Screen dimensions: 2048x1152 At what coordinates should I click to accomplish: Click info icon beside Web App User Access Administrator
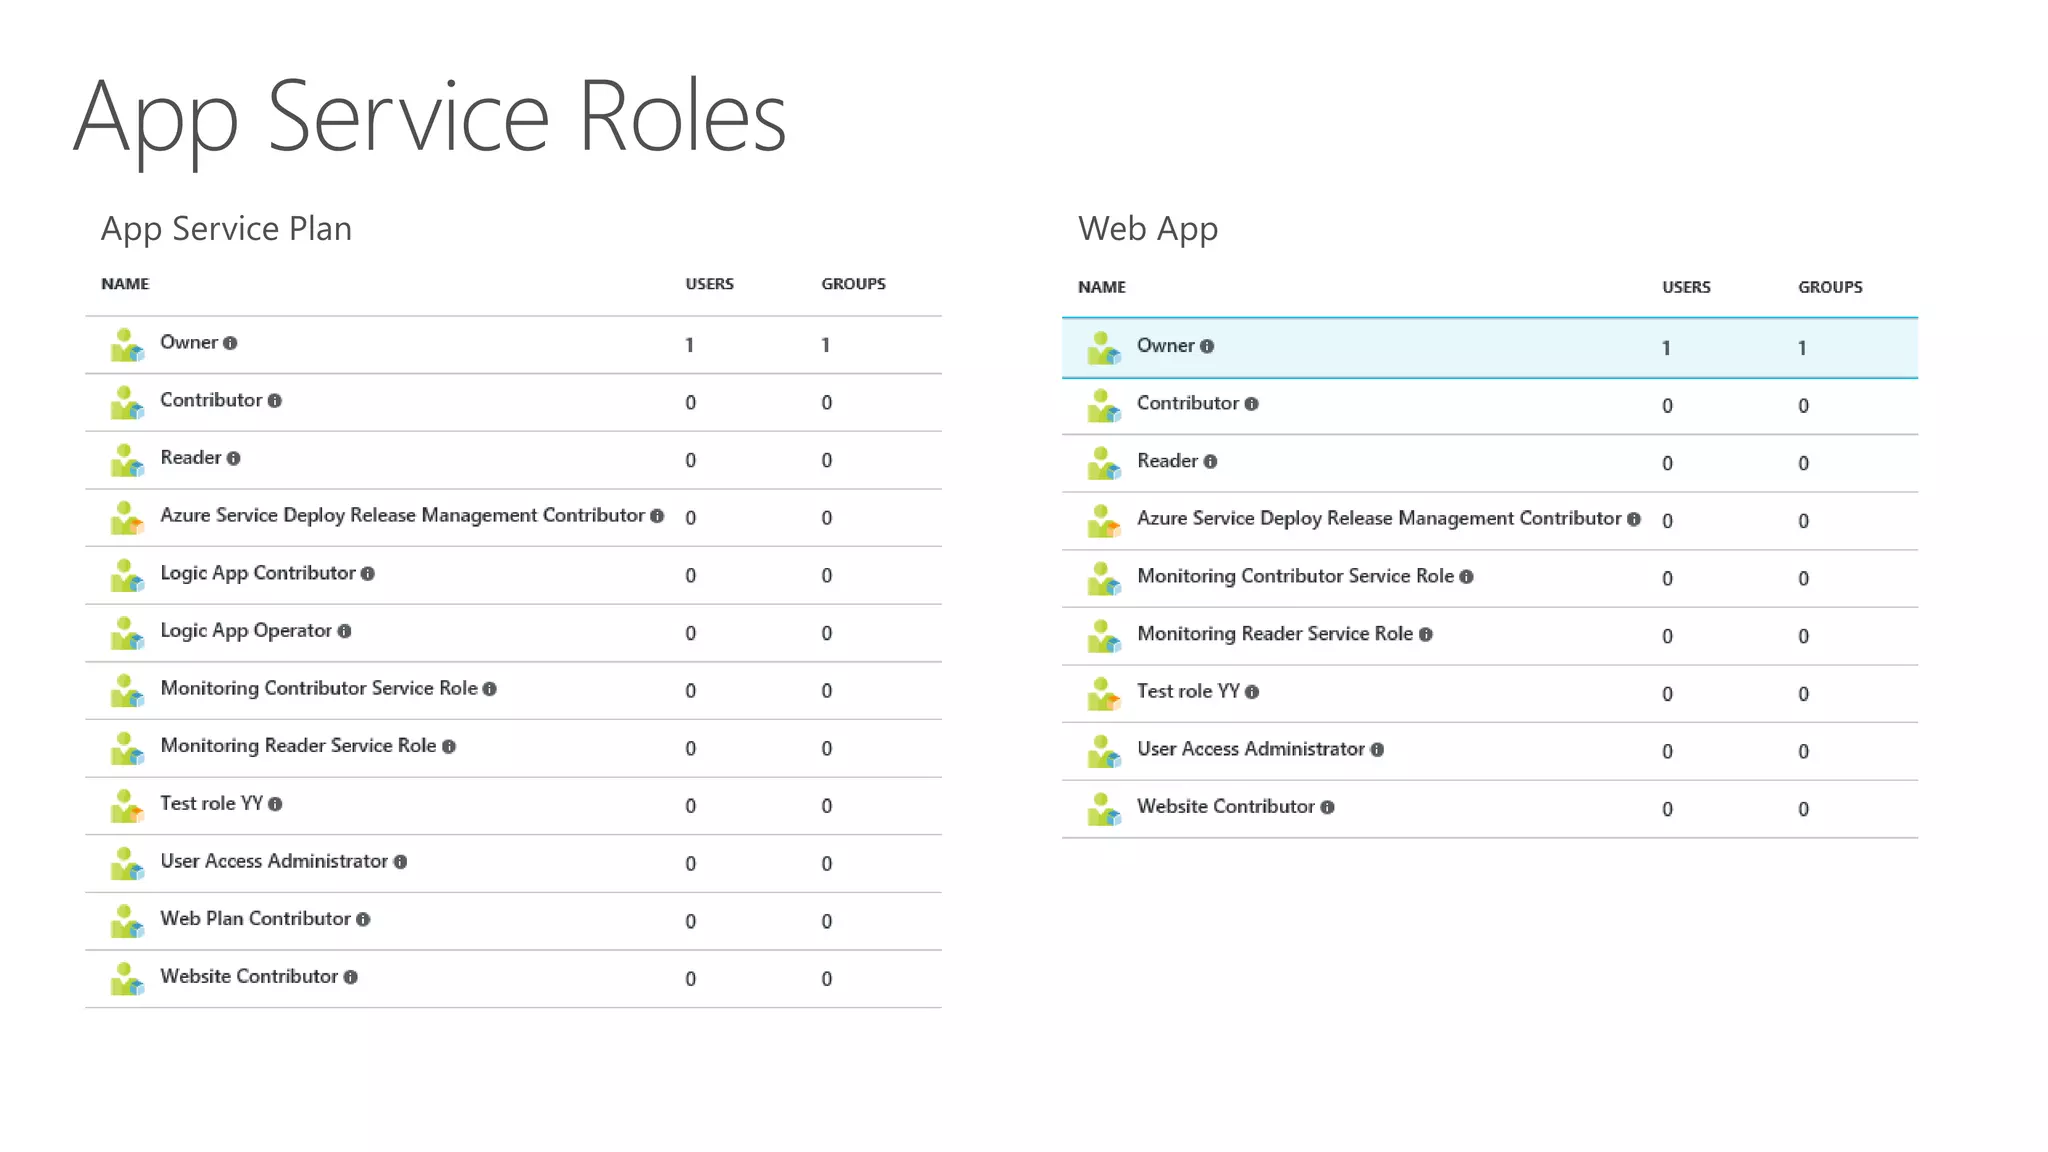[1377, 750]
